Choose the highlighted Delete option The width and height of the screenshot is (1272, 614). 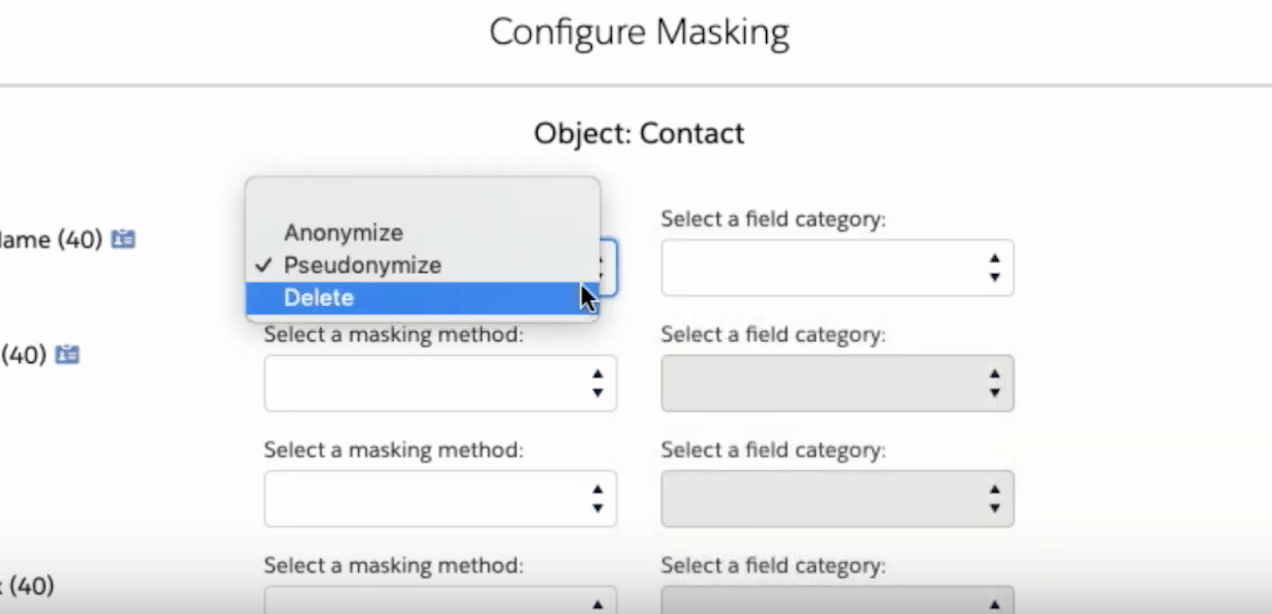coord(320,297)
